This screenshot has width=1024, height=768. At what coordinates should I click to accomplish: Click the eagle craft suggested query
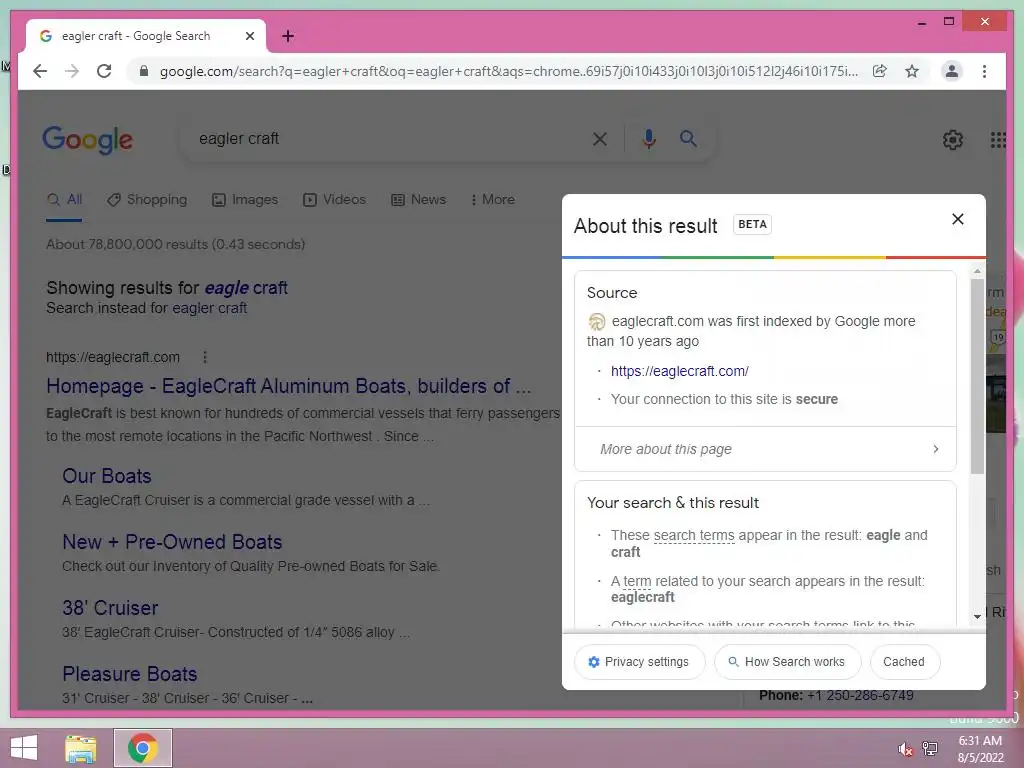(x=246, y=288)
